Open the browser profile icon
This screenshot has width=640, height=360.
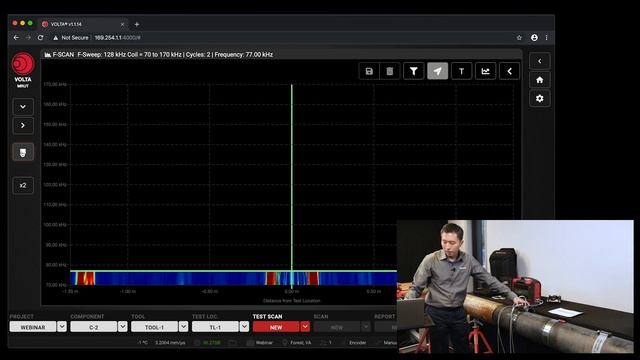tap(534, 38)
